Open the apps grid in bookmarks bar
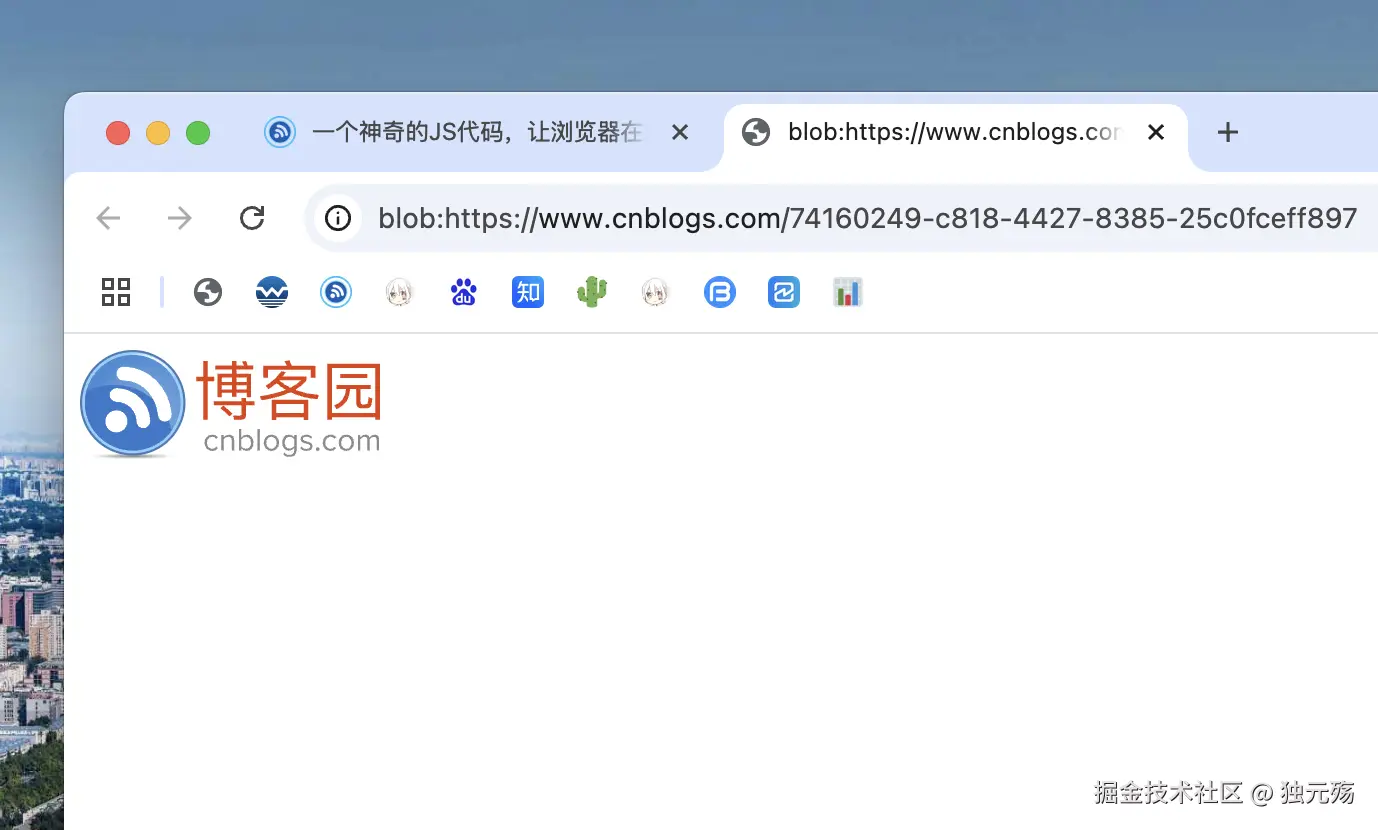This screenshot has height=830, width=1378. [x=116, y=292]
